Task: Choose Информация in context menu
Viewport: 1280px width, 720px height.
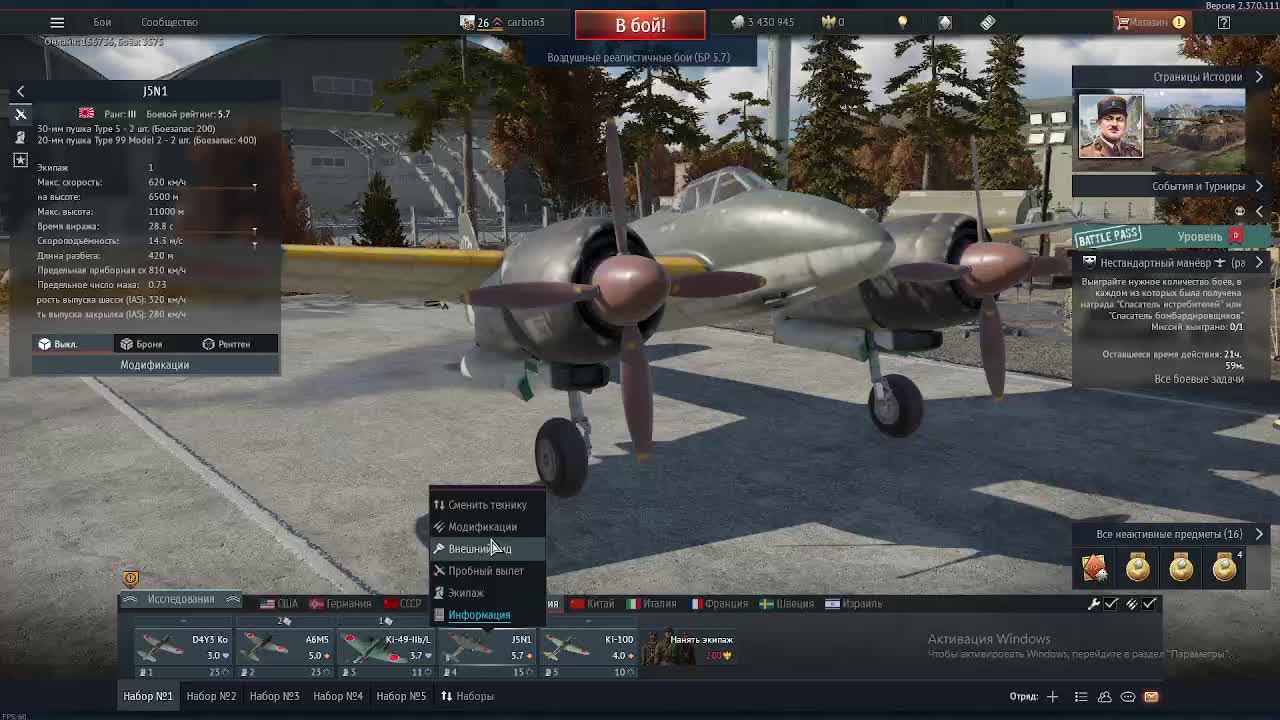Action: (x=488, y=615)
